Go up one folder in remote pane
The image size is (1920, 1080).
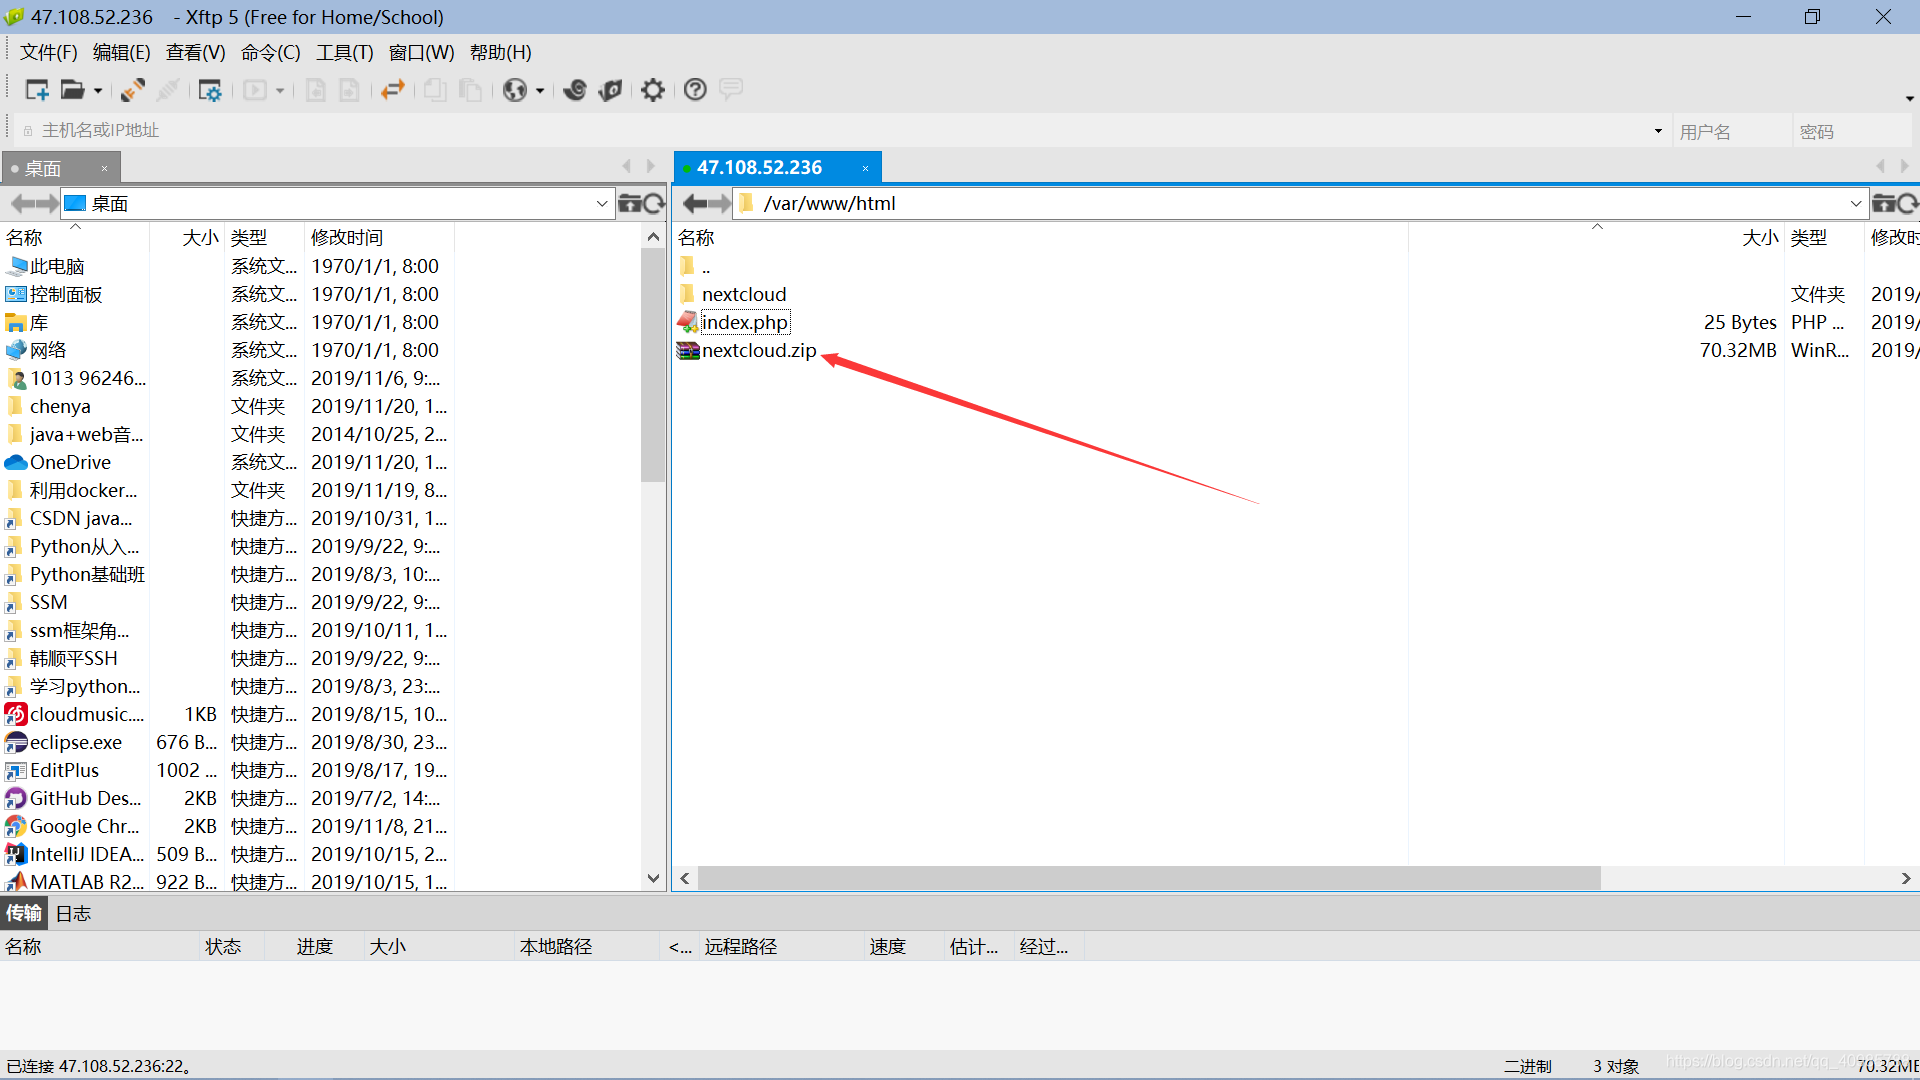[1884, 204]
